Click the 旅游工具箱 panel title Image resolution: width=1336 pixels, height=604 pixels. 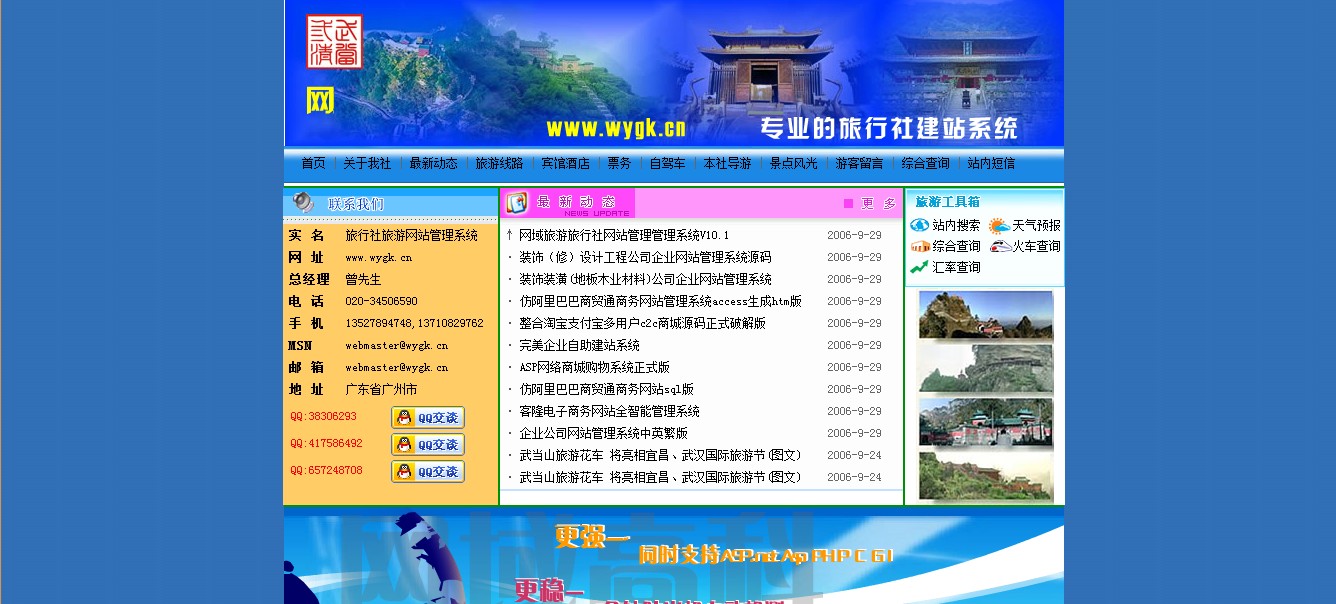[x=947, y=201]
